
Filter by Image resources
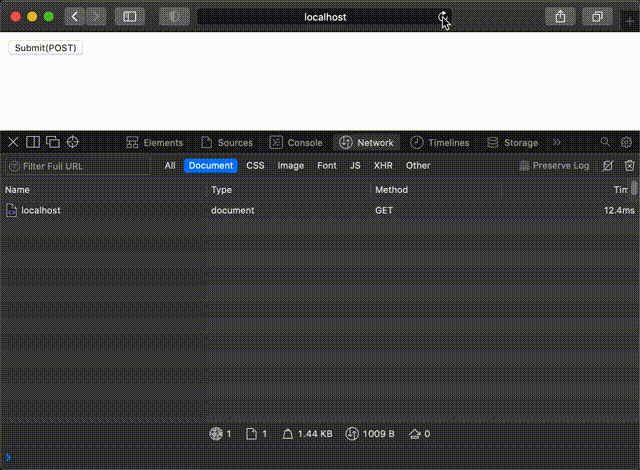291,166
